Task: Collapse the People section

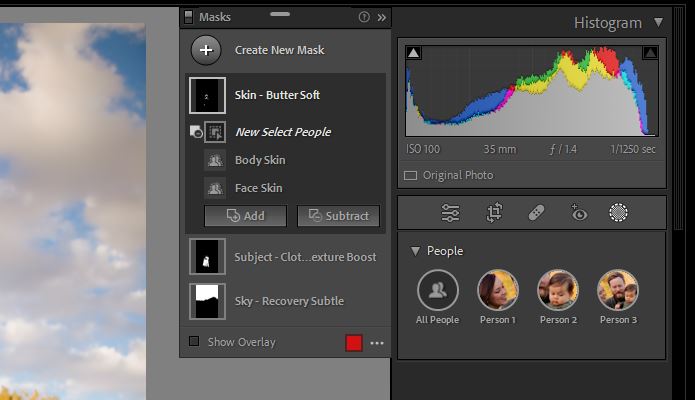Action: [x=415, y=251]
